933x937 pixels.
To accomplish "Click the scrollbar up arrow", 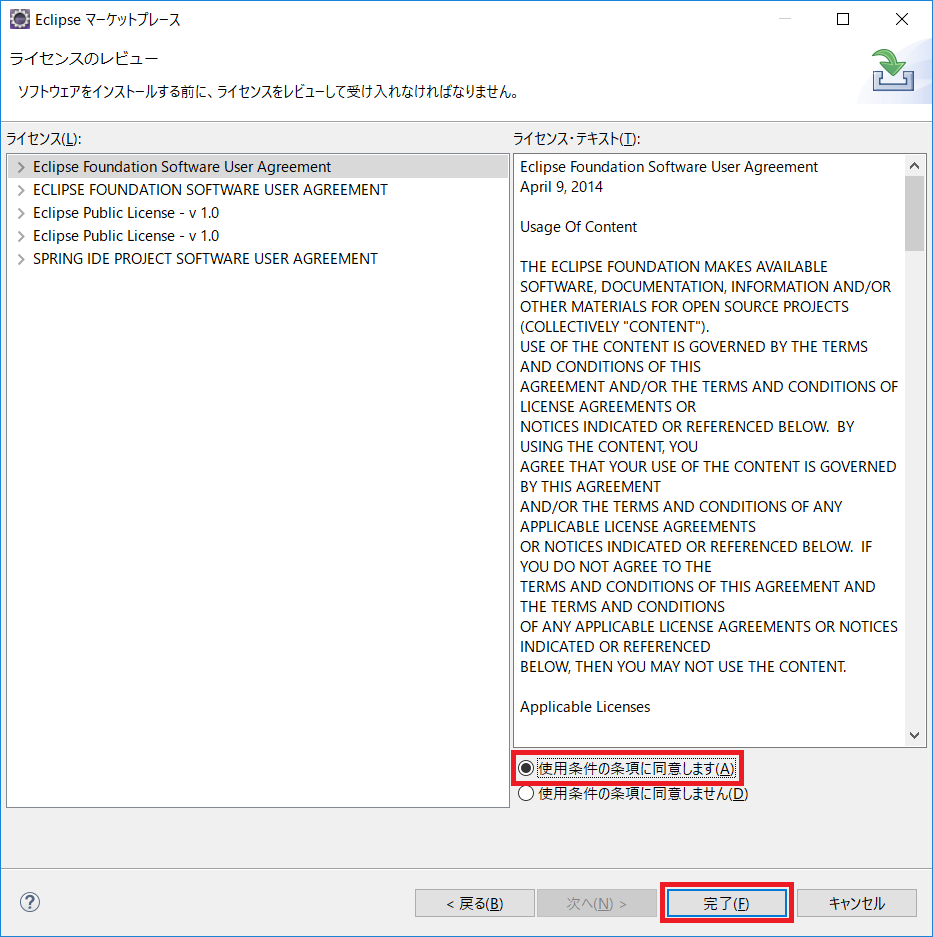I will [x=915, y=164].
